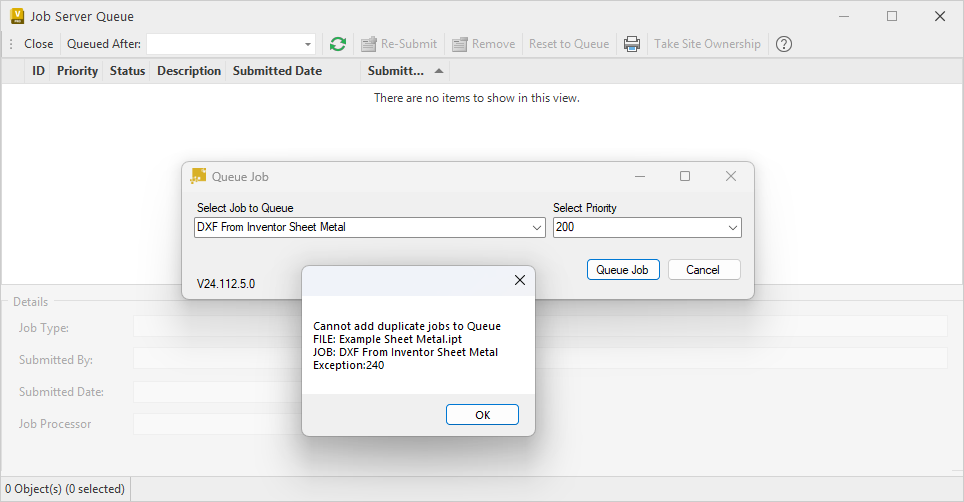Image resolution: width=964 pixels, height=502 pixels.
Task: Click Remove toolbar button
Action: [x=484, y=44]
